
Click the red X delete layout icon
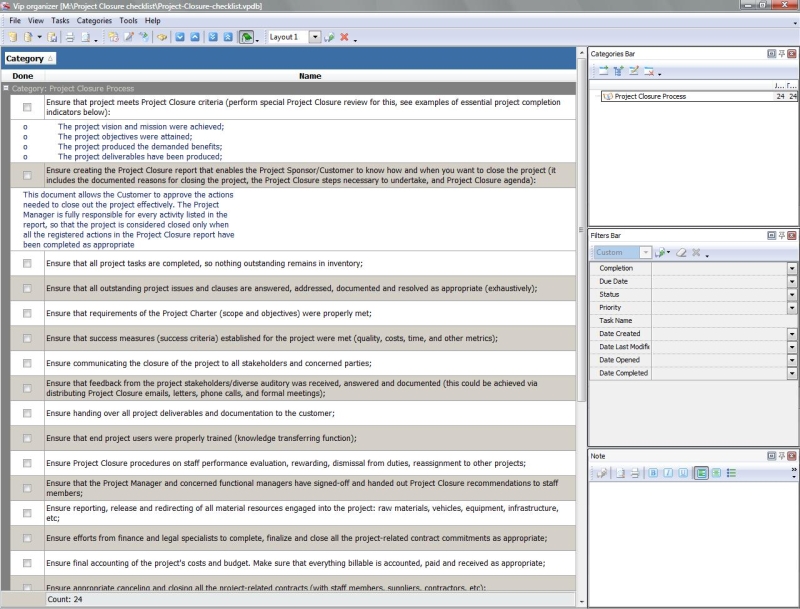(x=344, y=37)
